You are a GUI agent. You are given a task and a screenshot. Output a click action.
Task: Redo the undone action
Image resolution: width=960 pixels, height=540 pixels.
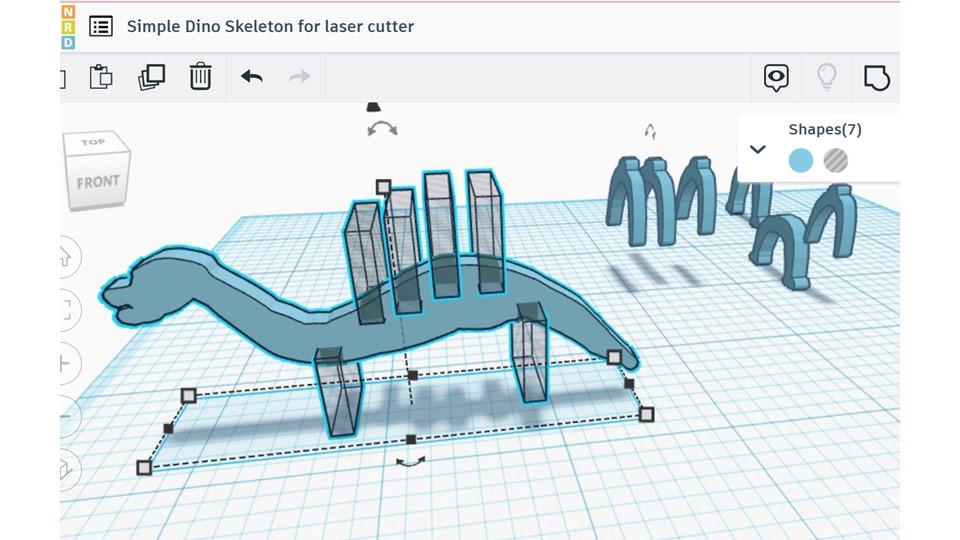coord(299,77)
